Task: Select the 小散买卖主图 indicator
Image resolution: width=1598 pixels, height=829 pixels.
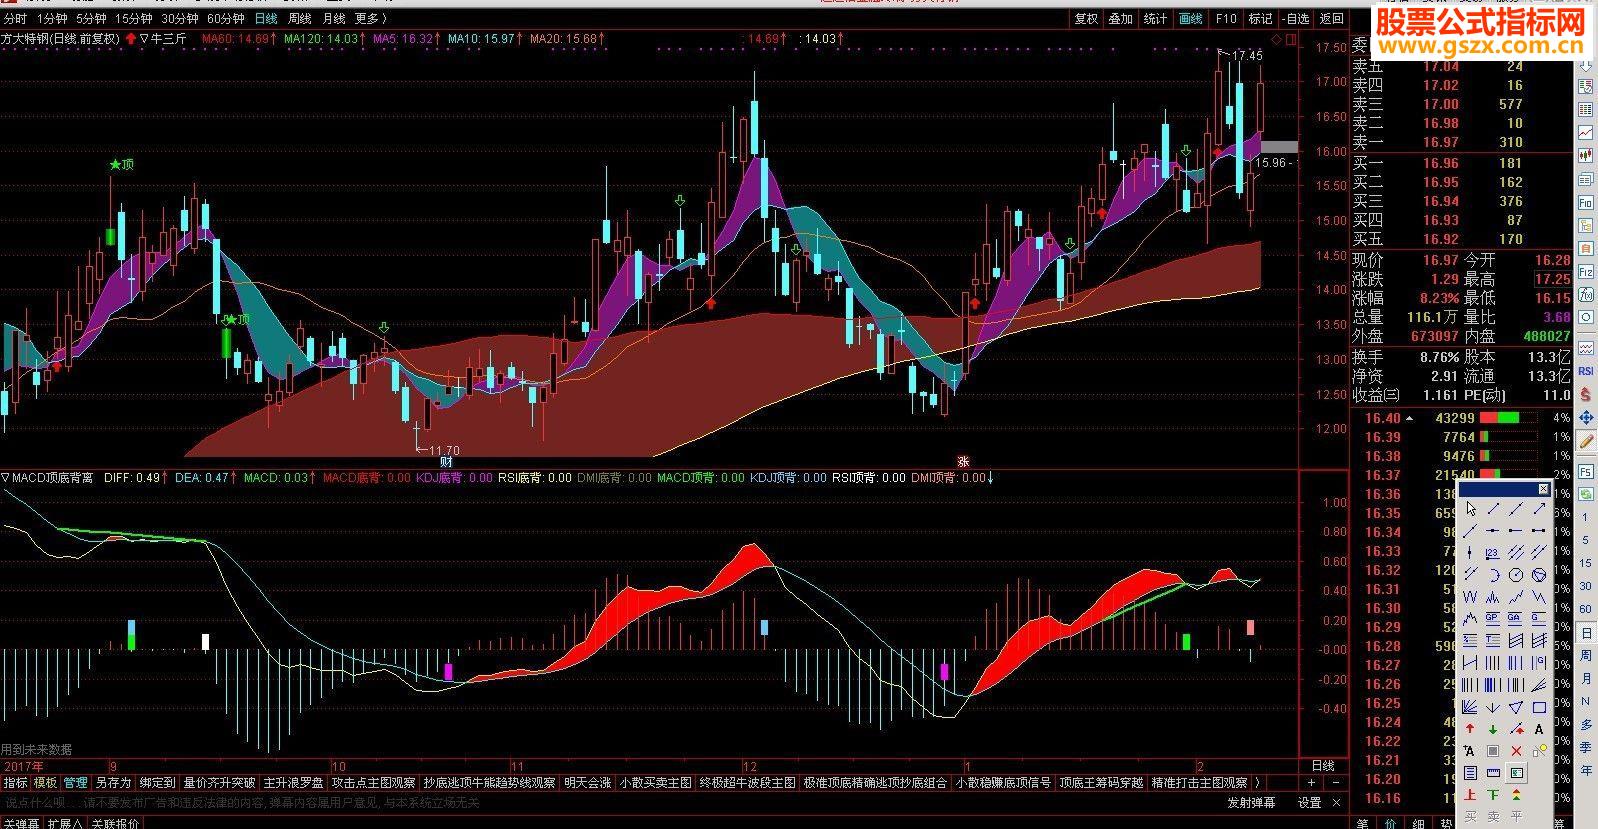Action: coord(656,782)
